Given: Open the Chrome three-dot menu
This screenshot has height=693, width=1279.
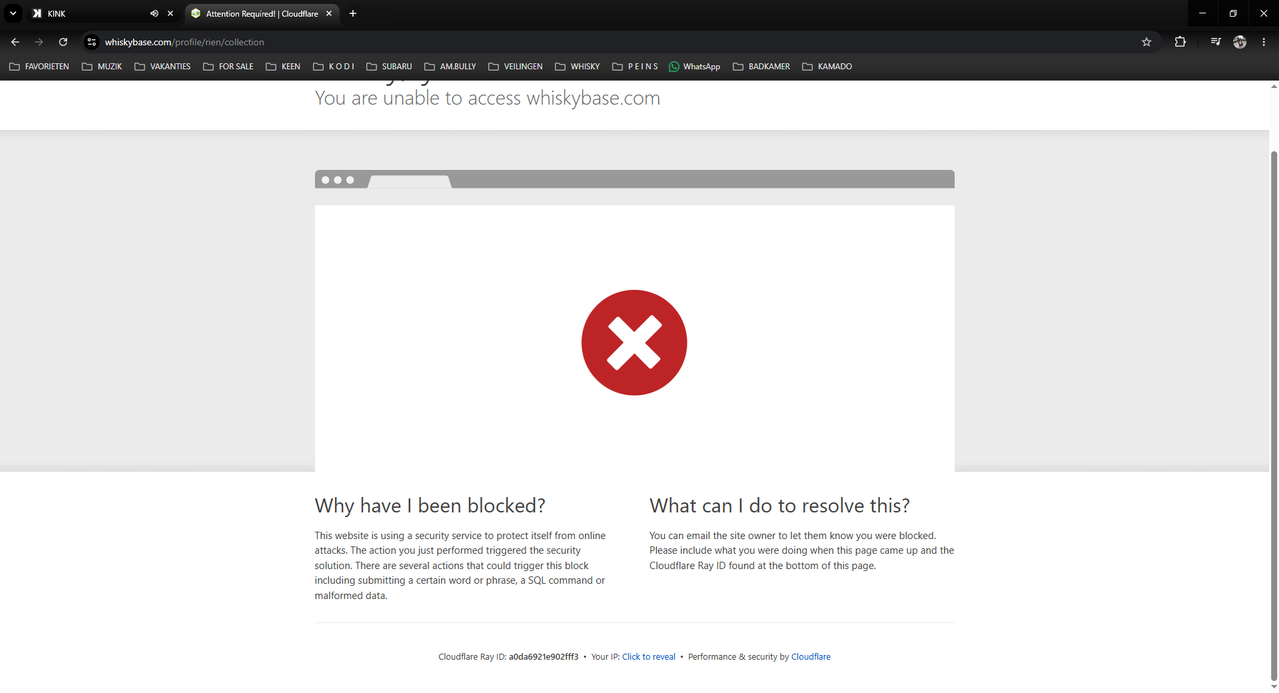Looking at the screenshot, I should click(x=1264, y=42).
